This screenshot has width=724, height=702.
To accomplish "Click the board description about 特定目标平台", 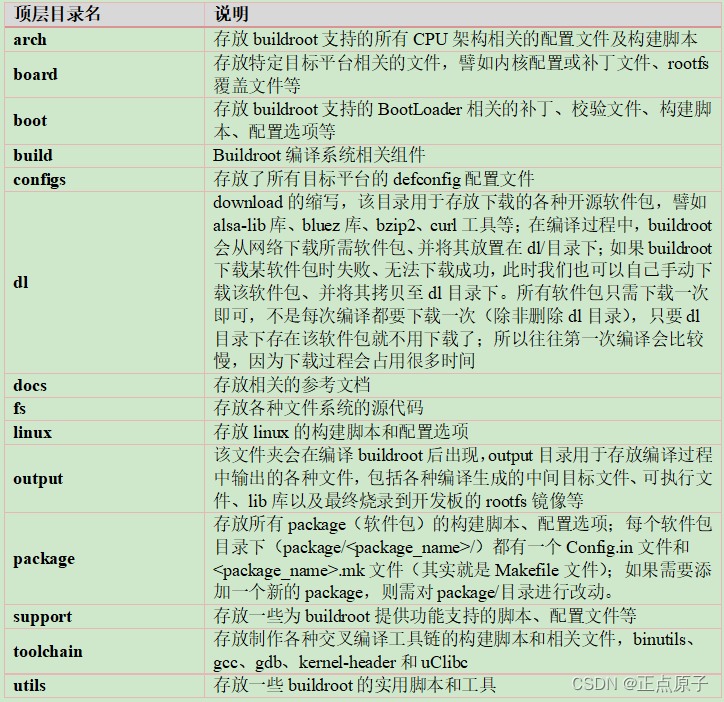I will (463, 74).
